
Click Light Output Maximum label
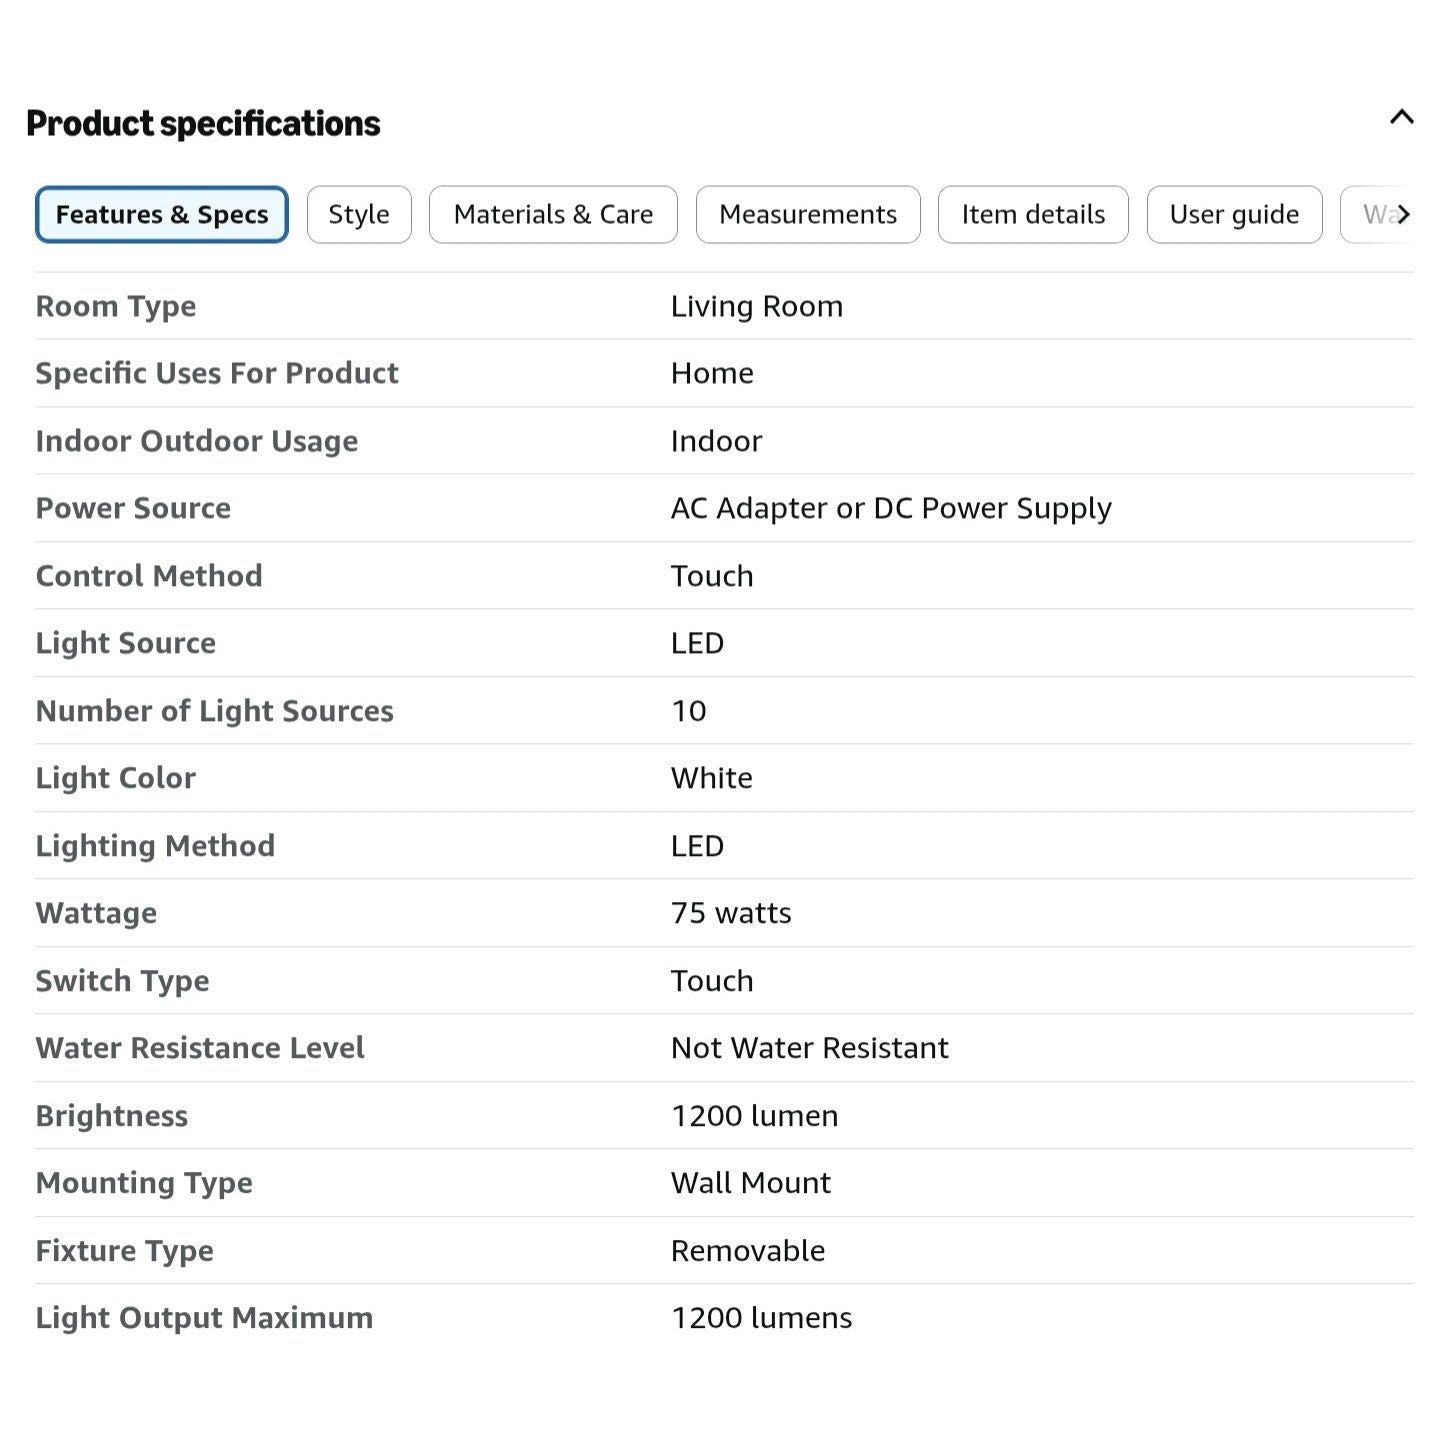204,1318
